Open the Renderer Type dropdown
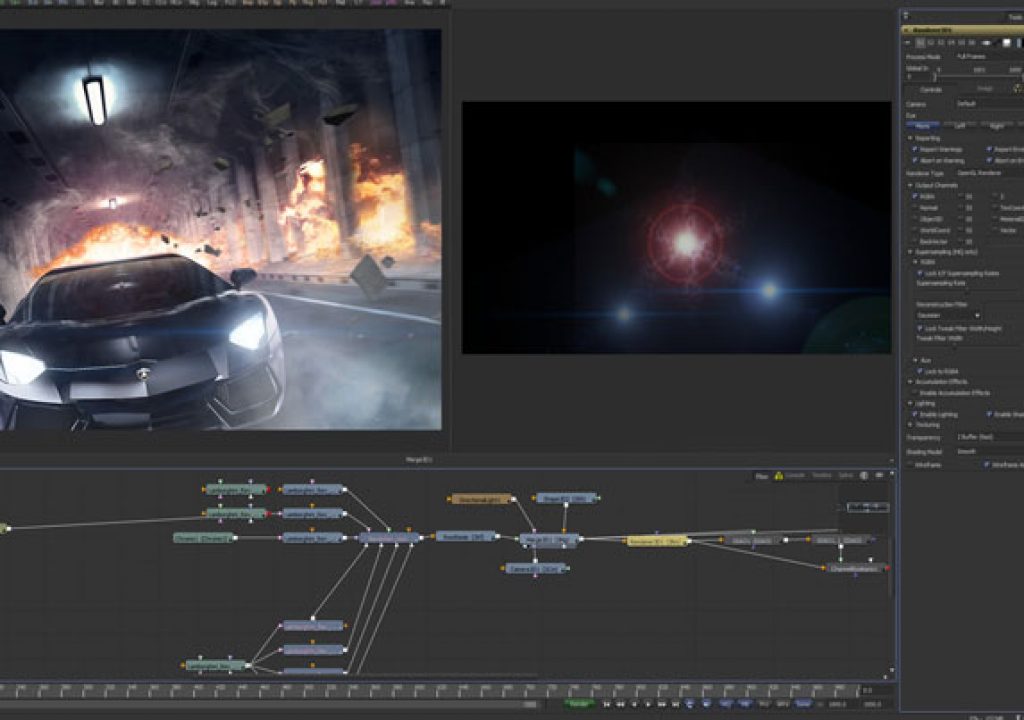 click(x=989, y=173)
